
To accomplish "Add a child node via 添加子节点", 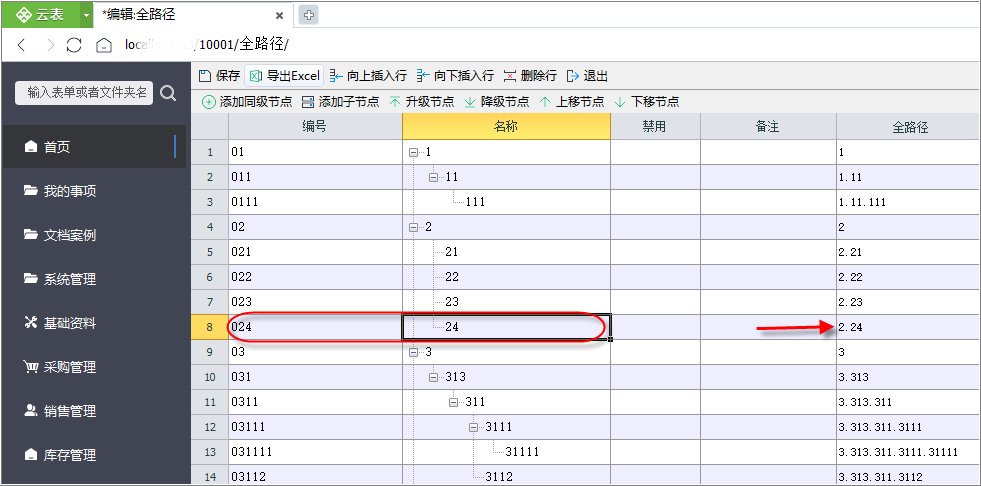I will [340, 102].
